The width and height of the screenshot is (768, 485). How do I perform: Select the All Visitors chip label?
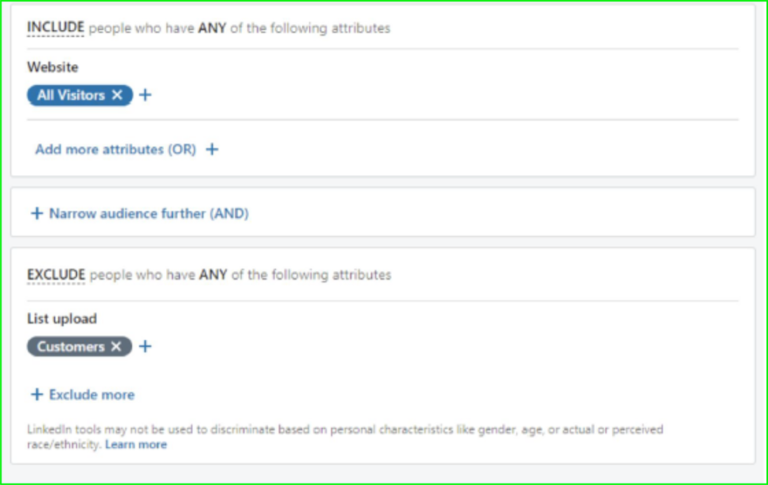[71, 95]
